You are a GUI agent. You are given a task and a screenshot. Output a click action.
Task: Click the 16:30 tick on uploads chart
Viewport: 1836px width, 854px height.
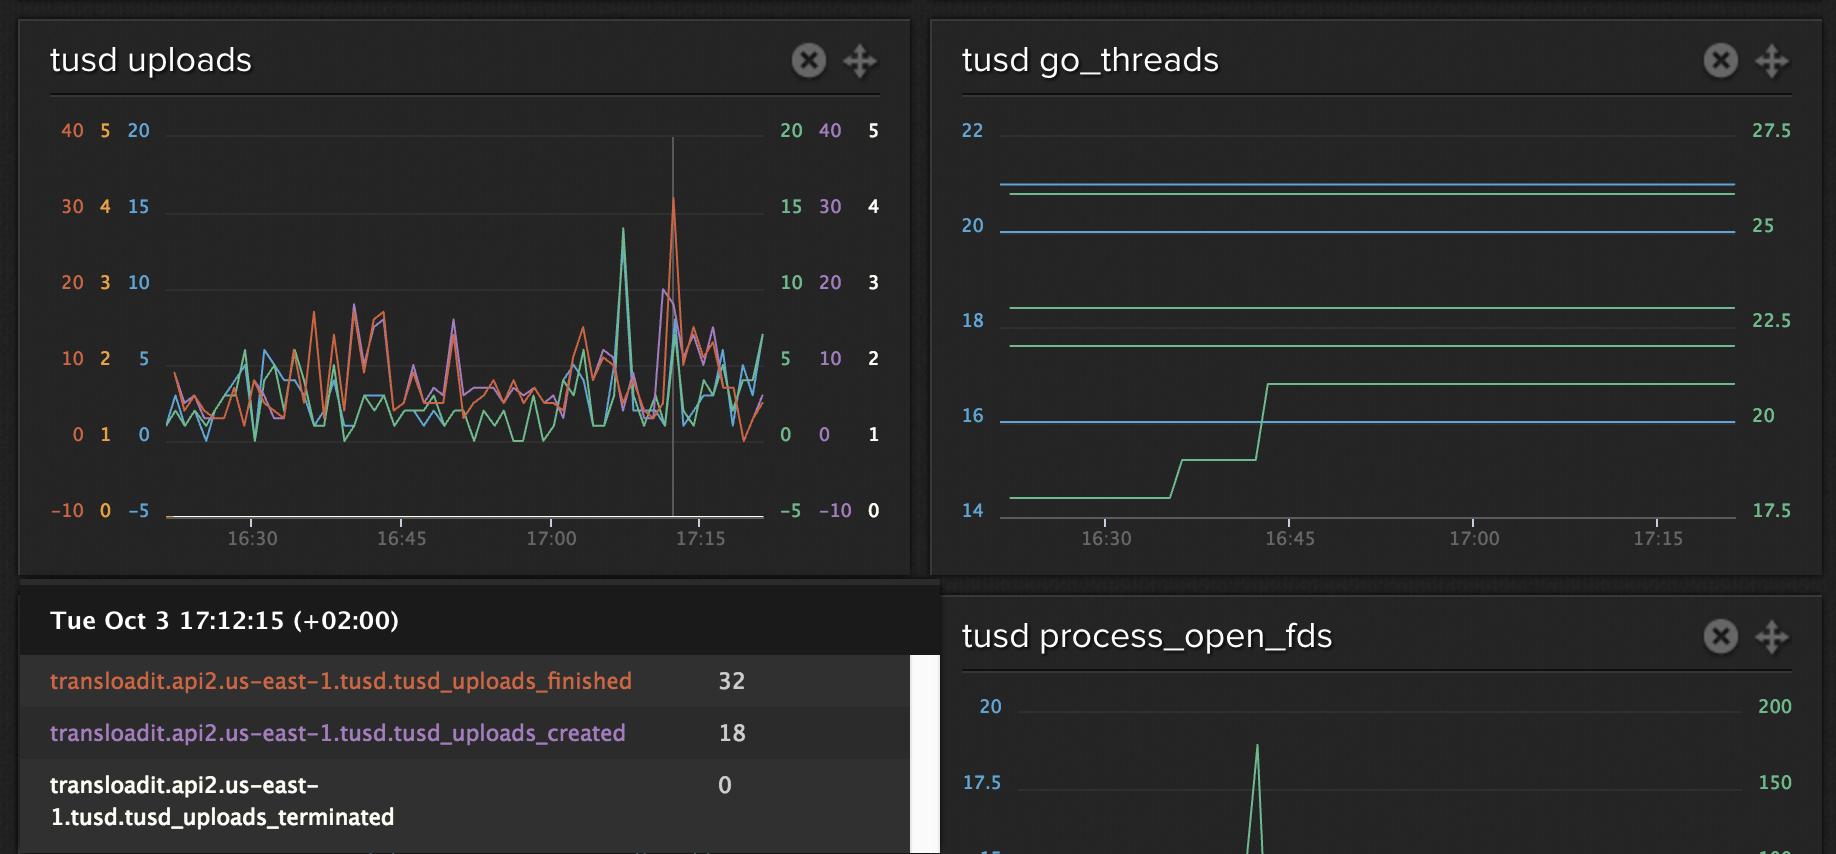(x=252, y=539)
